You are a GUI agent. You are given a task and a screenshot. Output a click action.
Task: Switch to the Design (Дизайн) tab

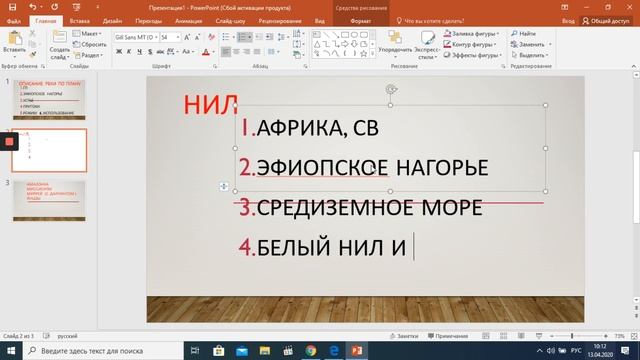tap(112, 21)
